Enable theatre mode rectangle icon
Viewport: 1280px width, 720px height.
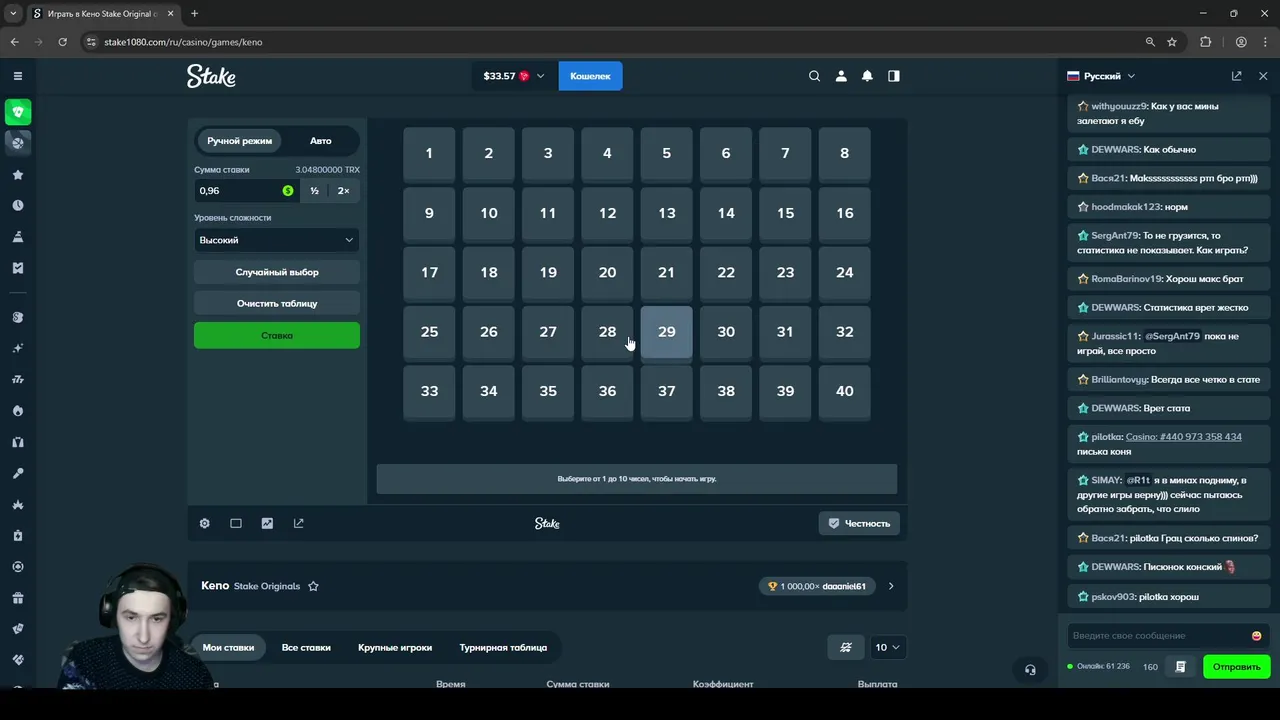click(236, 523)
